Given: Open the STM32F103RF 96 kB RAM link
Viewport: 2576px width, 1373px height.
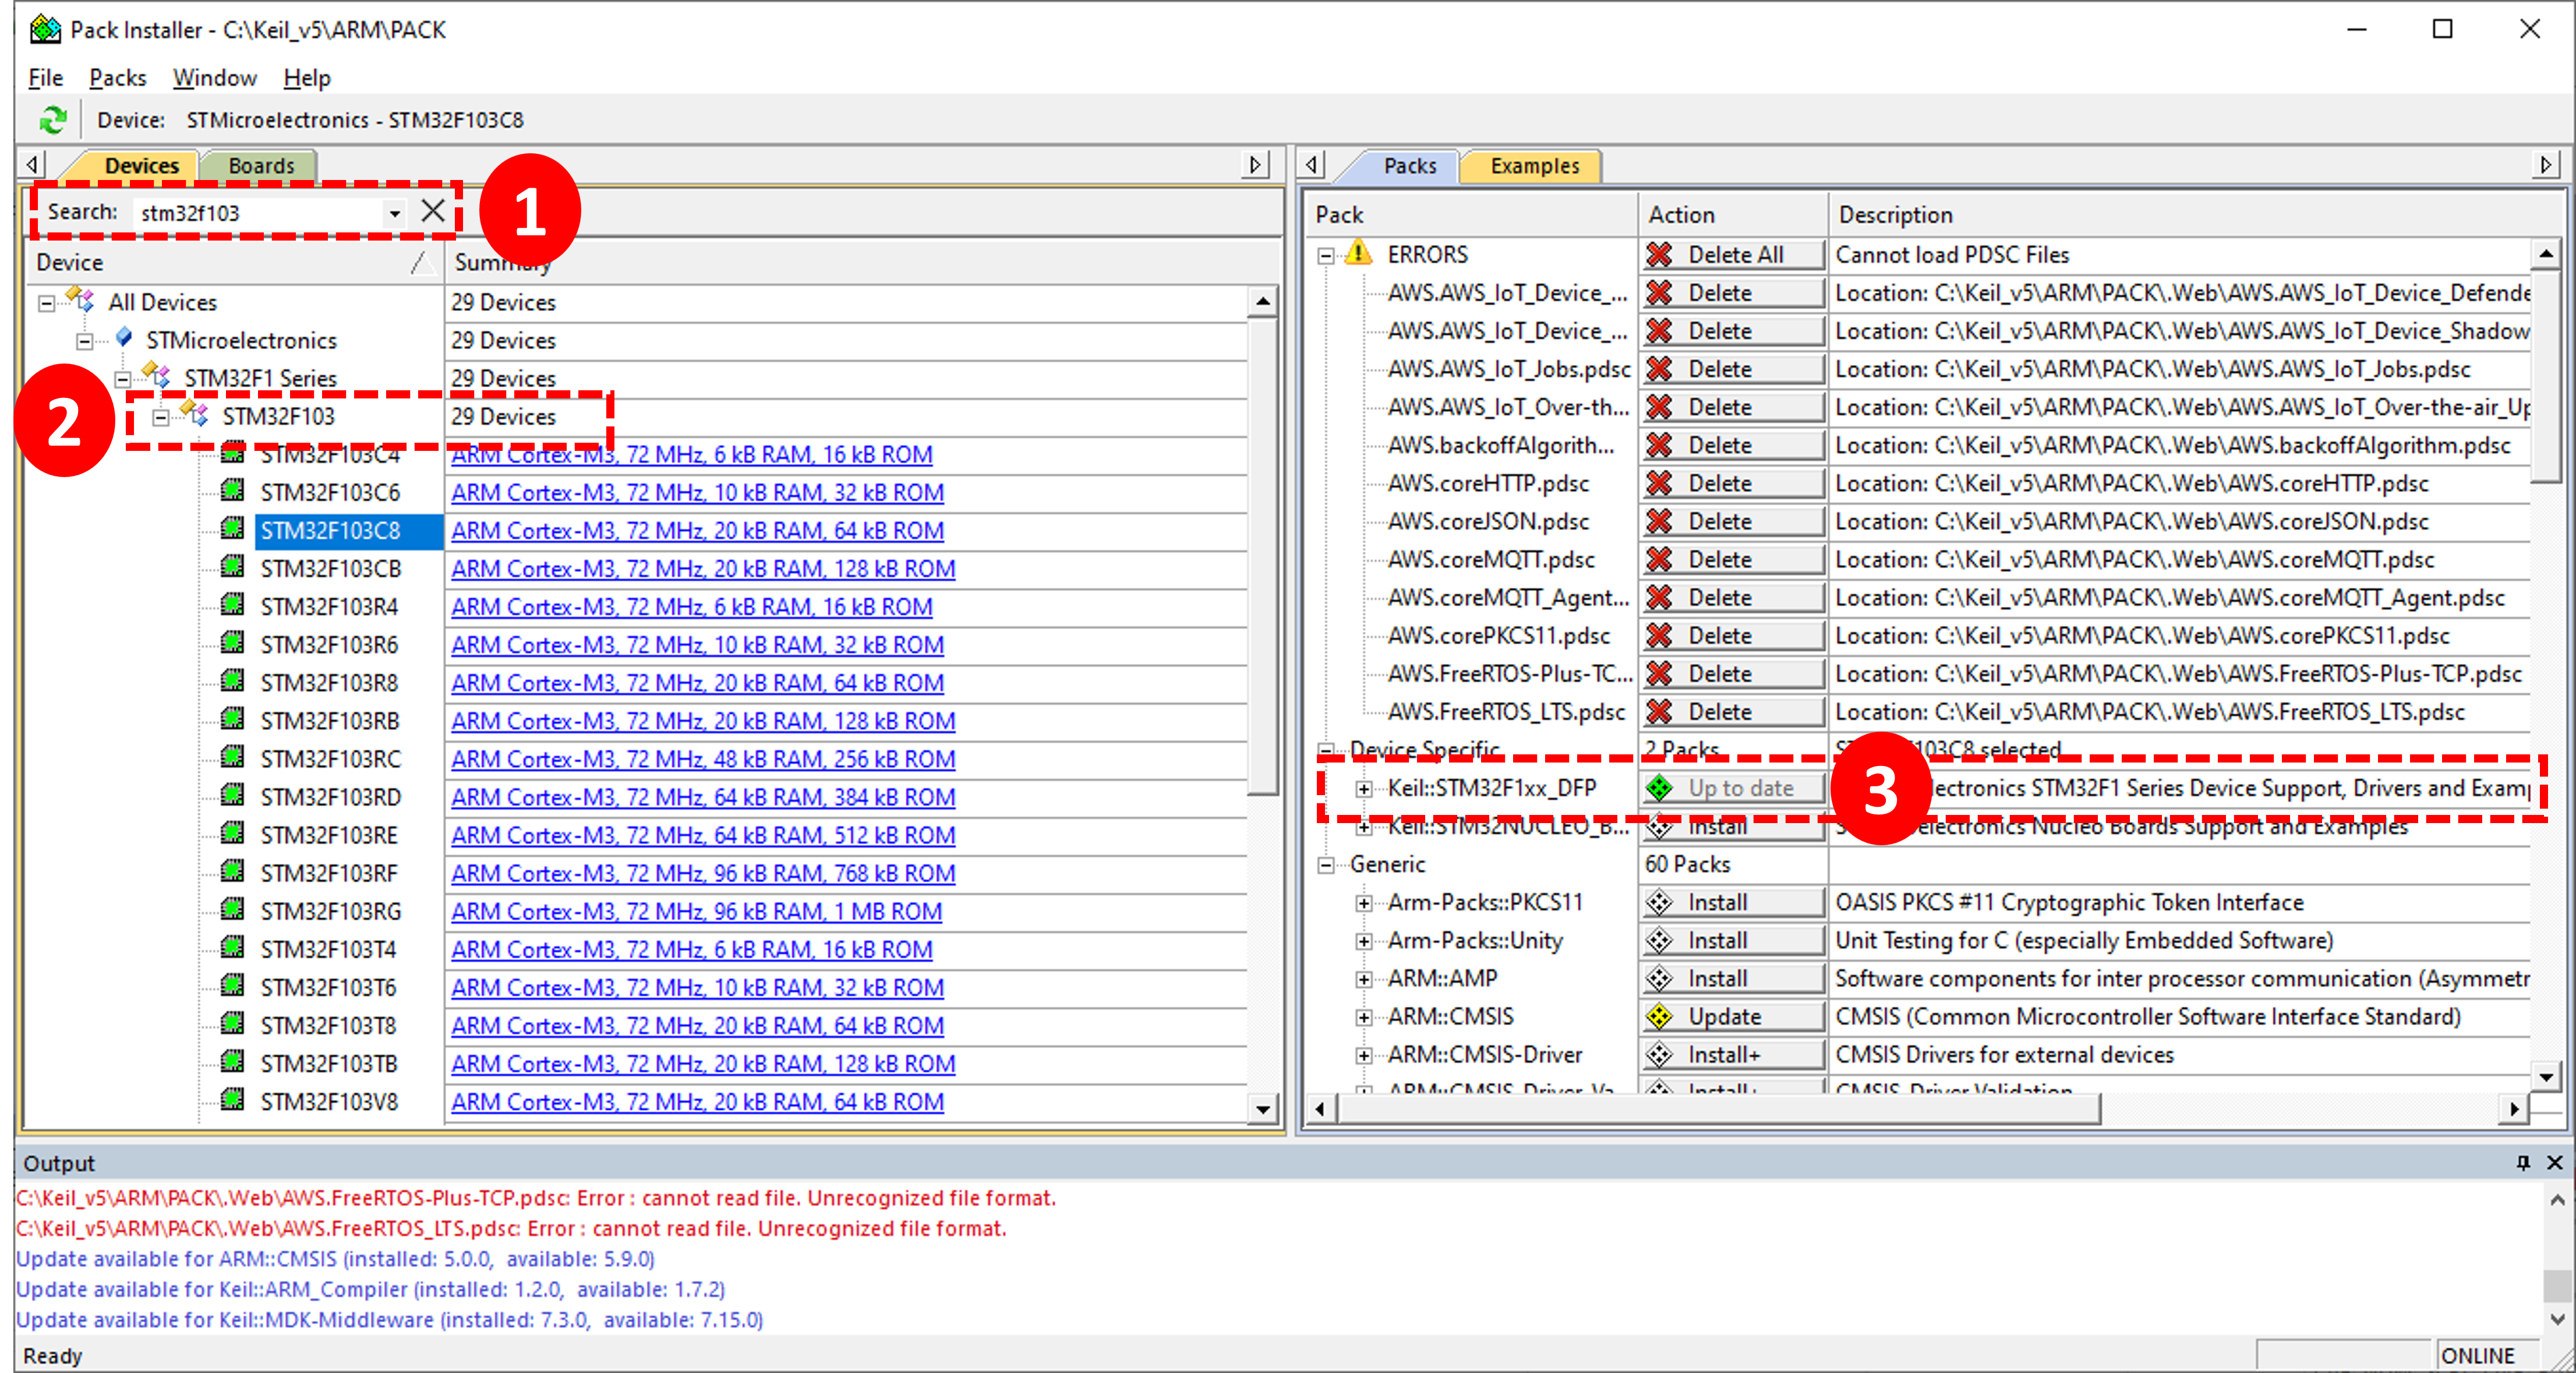Looking at the screenshot, I should [x=703, y=873].
